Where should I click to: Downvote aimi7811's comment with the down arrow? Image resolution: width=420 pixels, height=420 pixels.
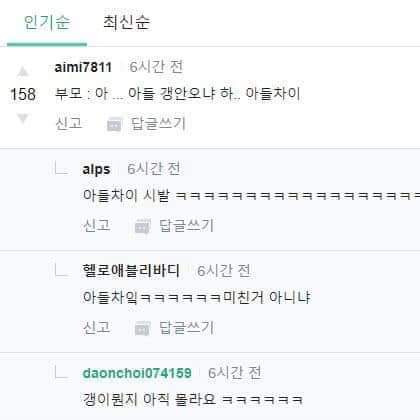23,118
